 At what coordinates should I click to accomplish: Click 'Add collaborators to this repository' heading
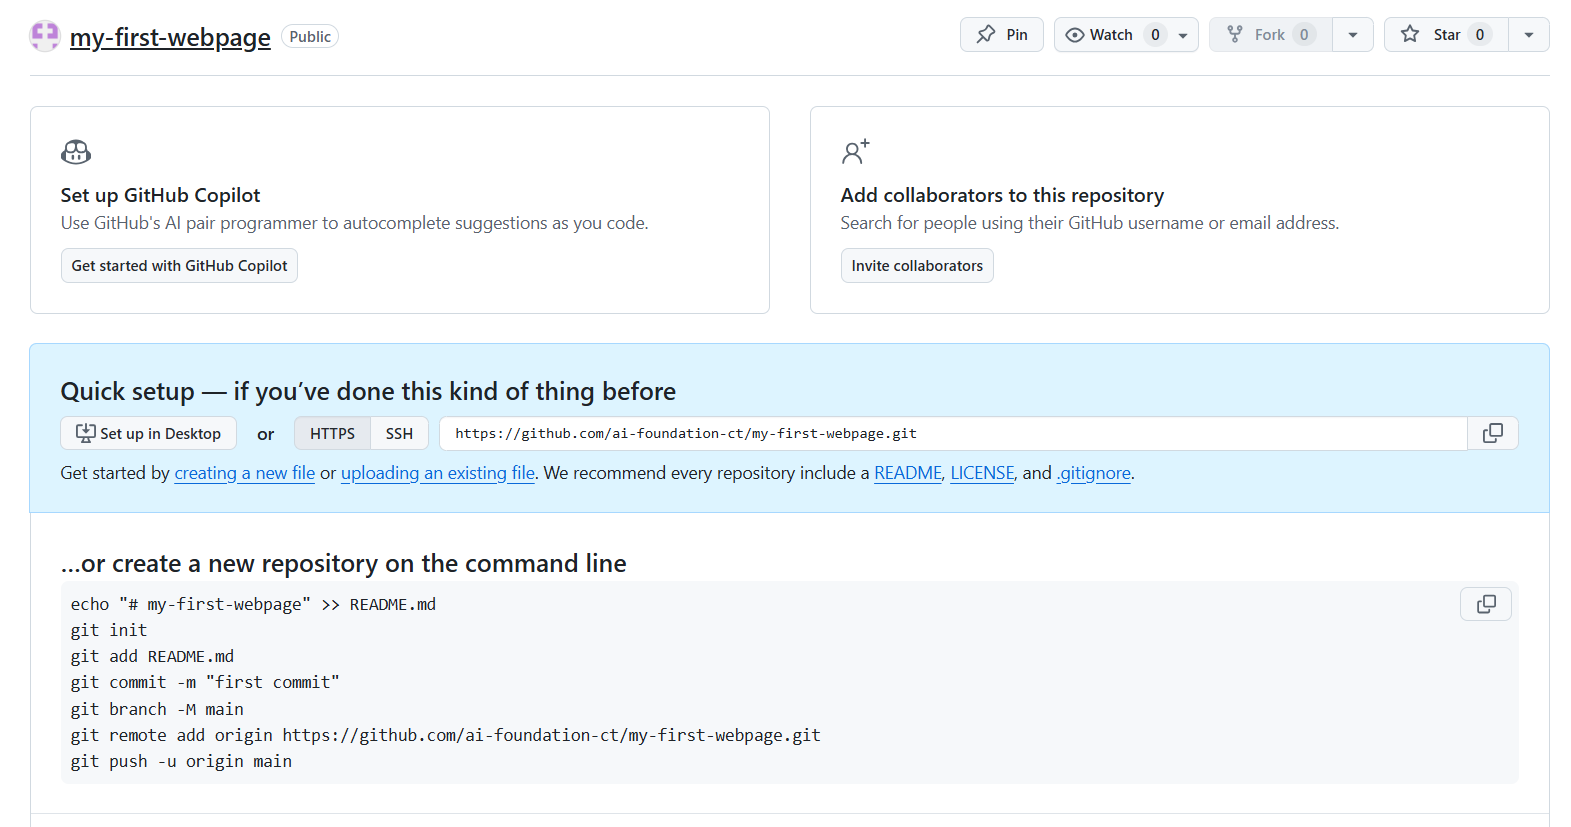pos(1002,195)
